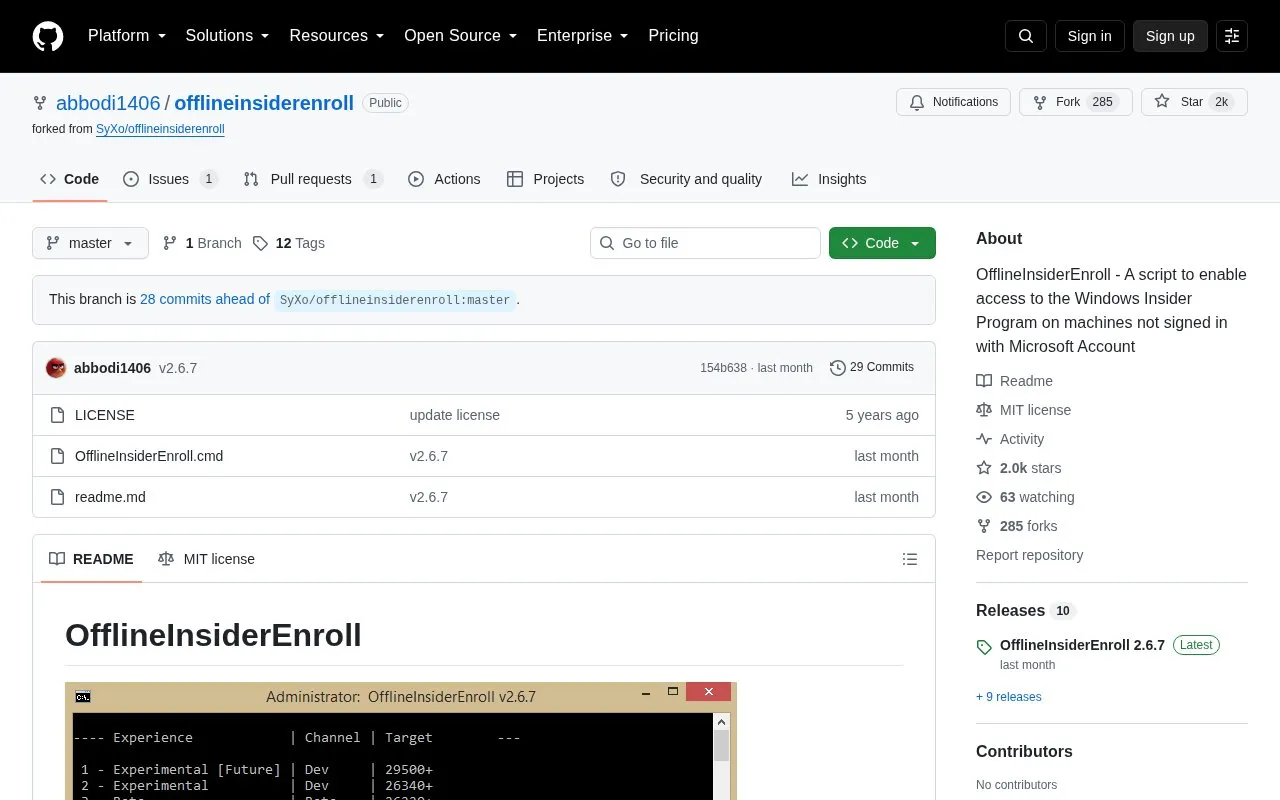Expand the Platform menu
Viewport: 1280px width, 800px height.
click(x=127, y=36)
